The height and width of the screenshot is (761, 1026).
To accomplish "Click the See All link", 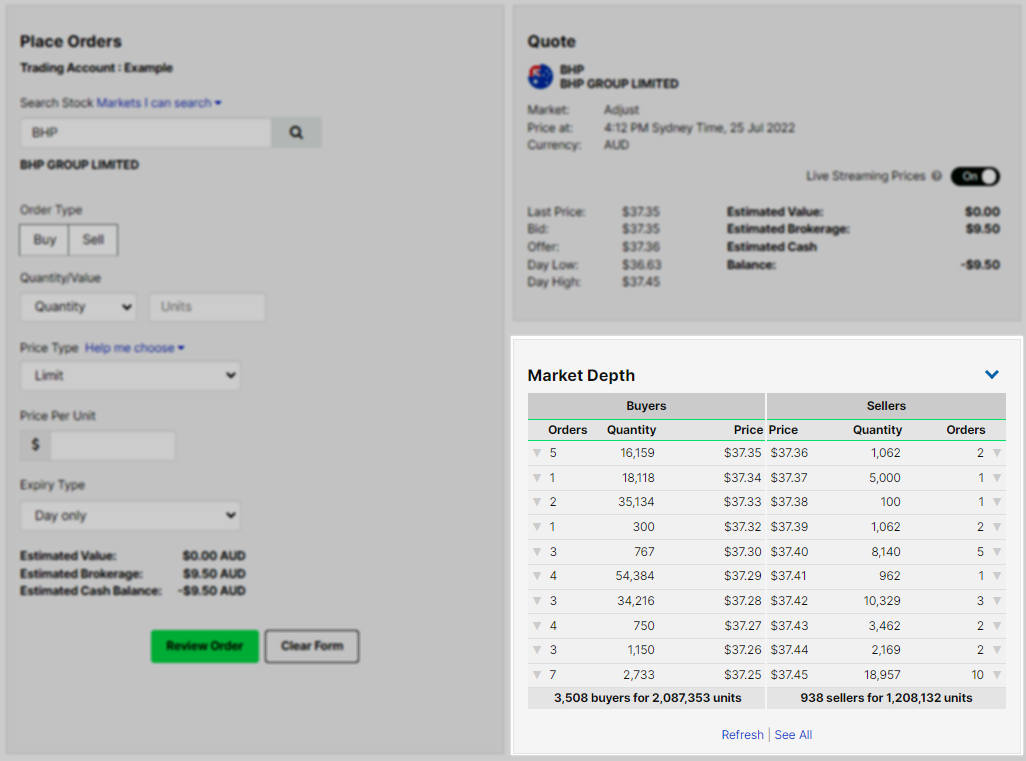I will (x=793, y=735).
